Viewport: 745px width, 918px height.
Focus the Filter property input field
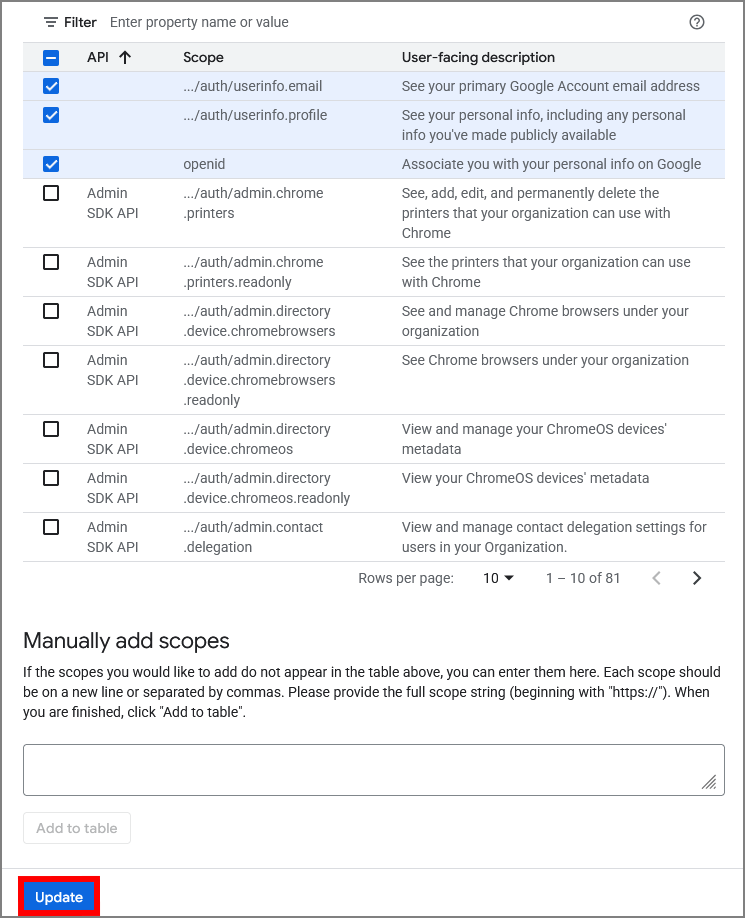(x=199, y=22)
